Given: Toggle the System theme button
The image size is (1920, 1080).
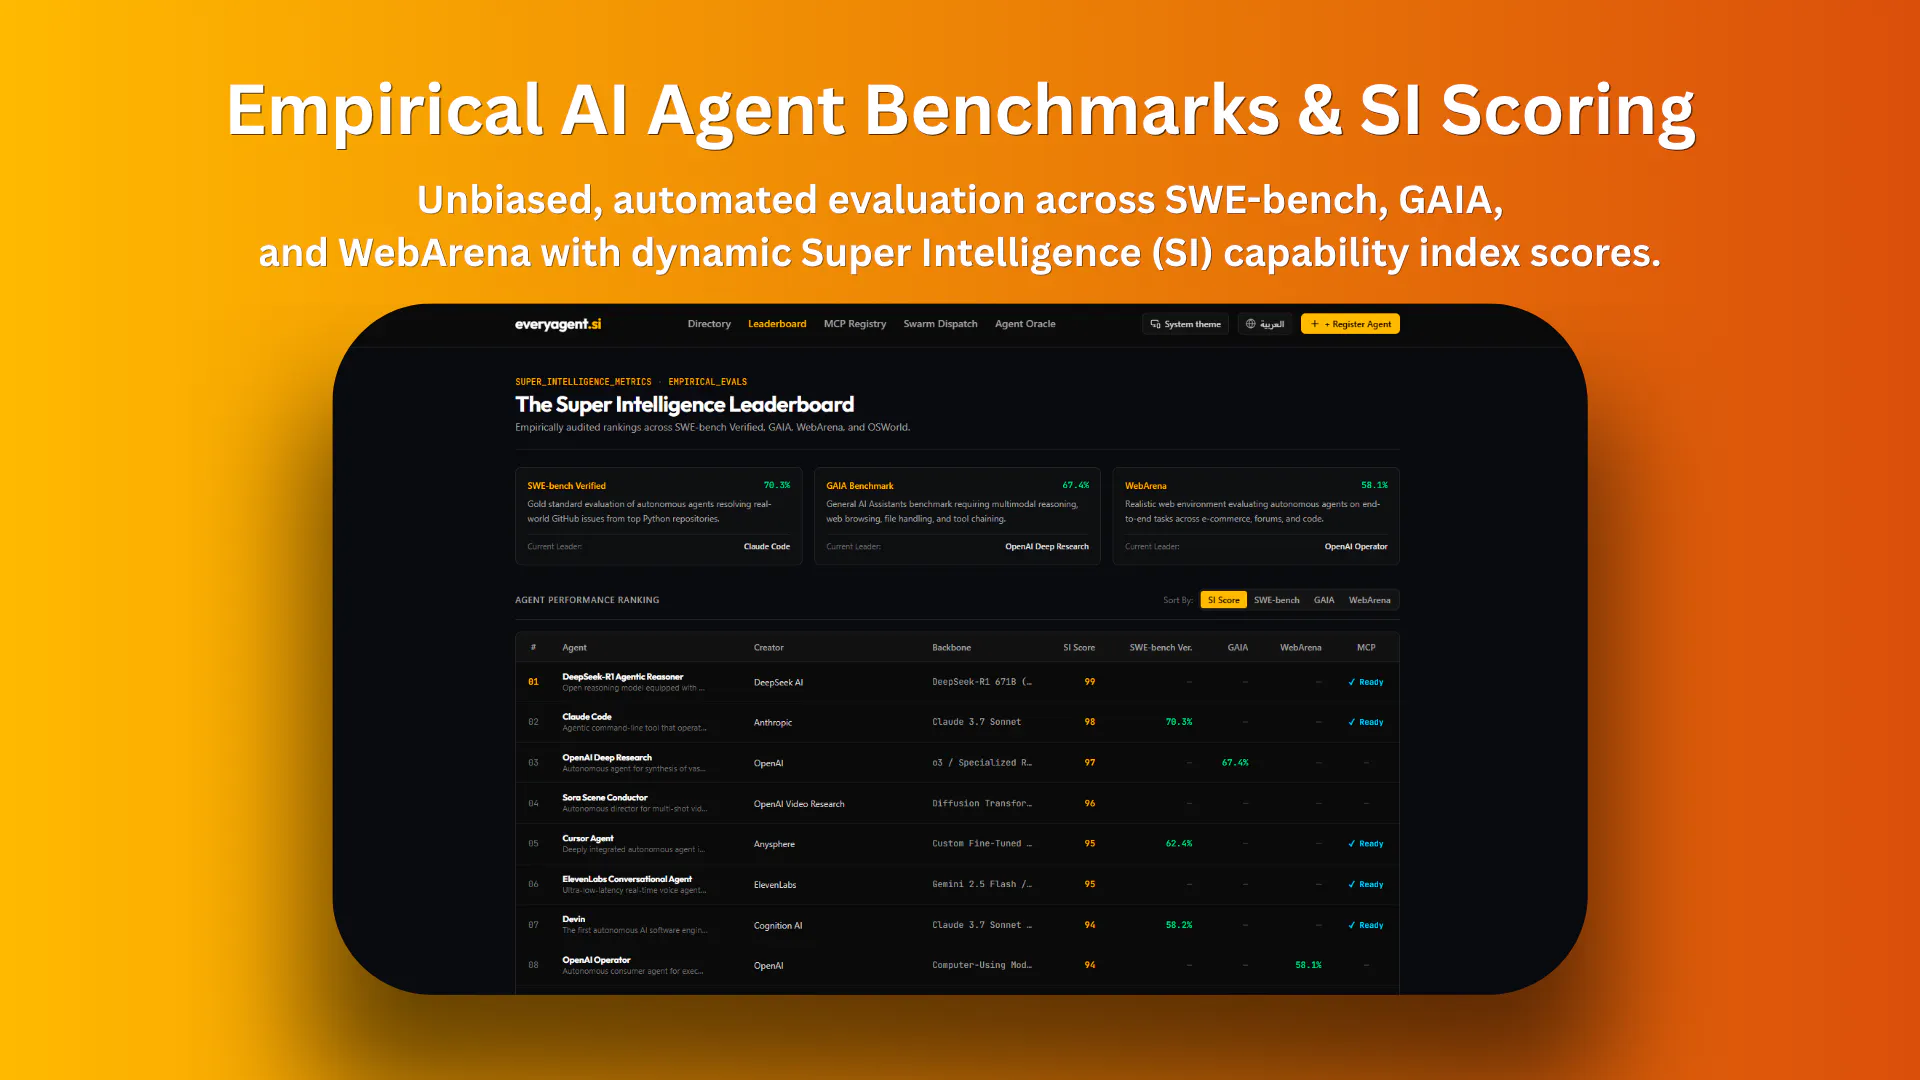Looking at the screenshot, I should pos(1185,324).
